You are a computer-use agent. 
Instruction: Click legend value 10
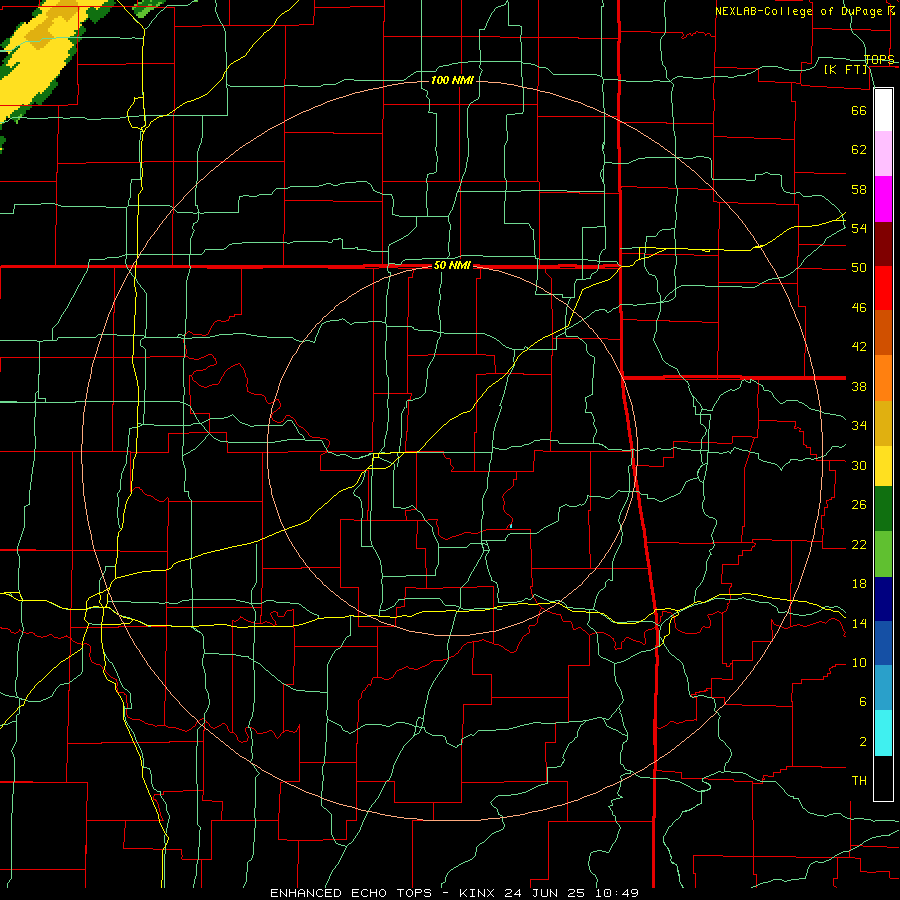(859, 663)
